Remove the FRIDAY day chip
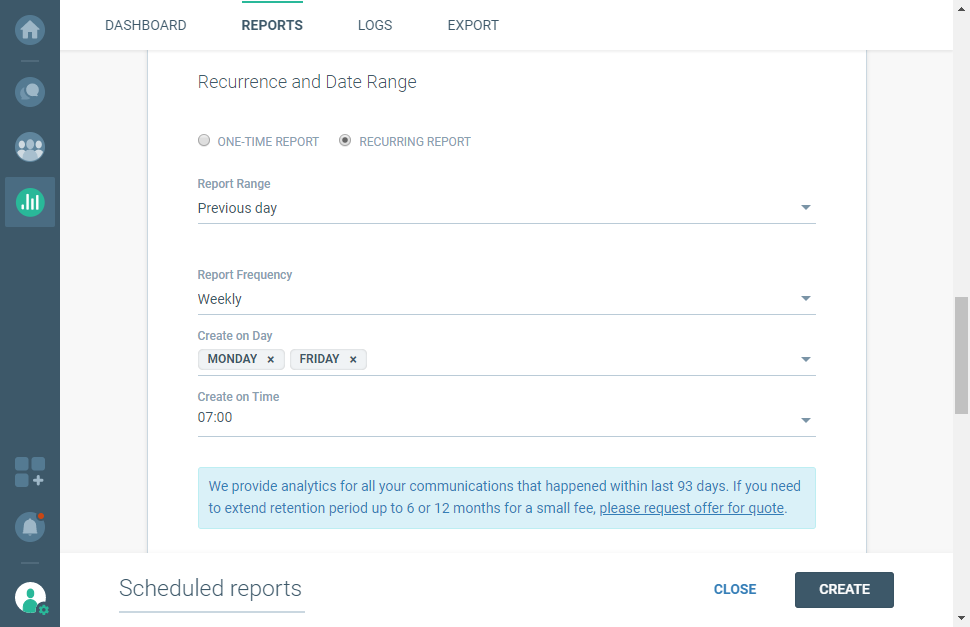The height and width of the screenshot is (627, 970). (353, 359)
